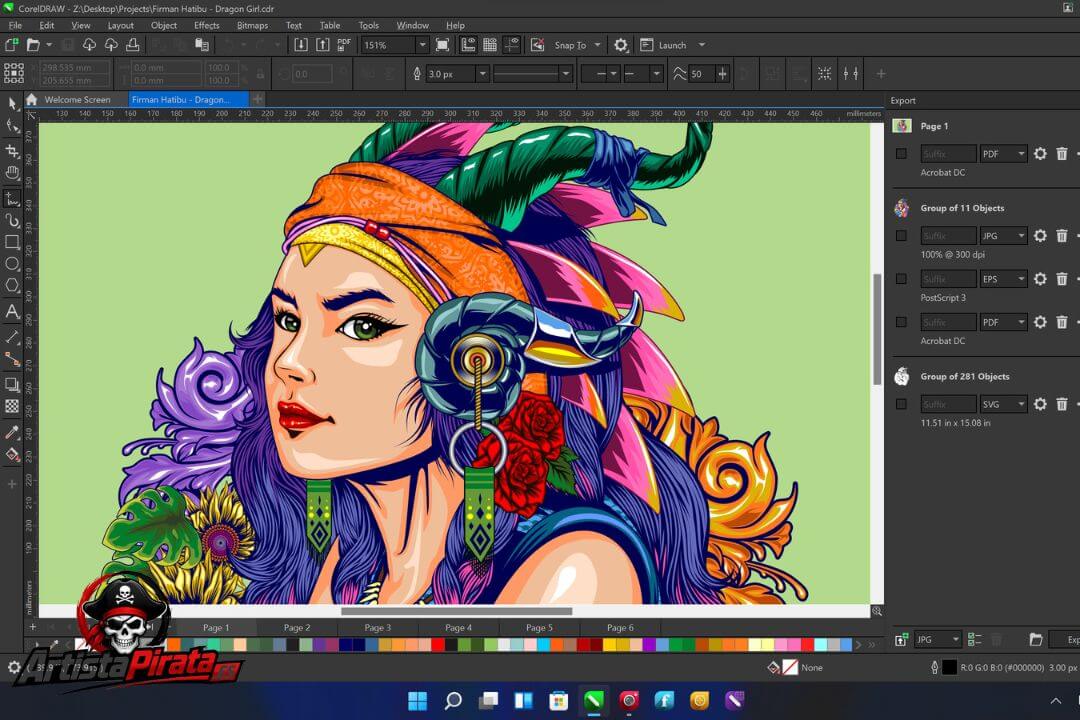Select the Shape edit tool
The width and height of the screenshot is (1080, 720).
(x=12, y=126)
